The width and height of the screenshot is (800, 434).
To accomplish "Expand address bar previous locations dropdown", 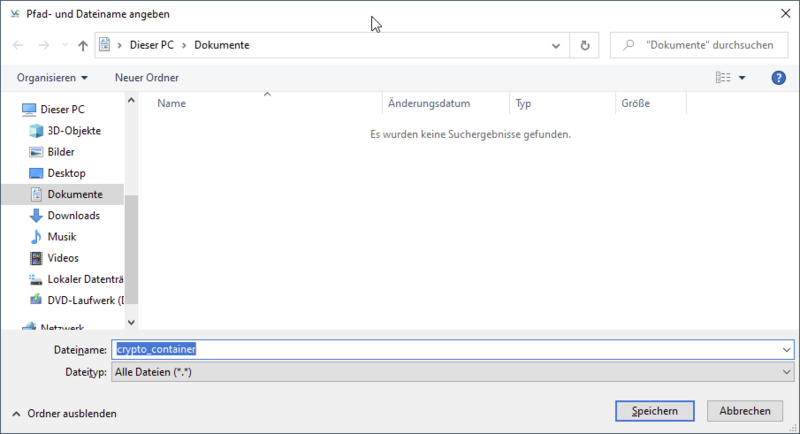I will pyautogui.click(x=556, y=46).
